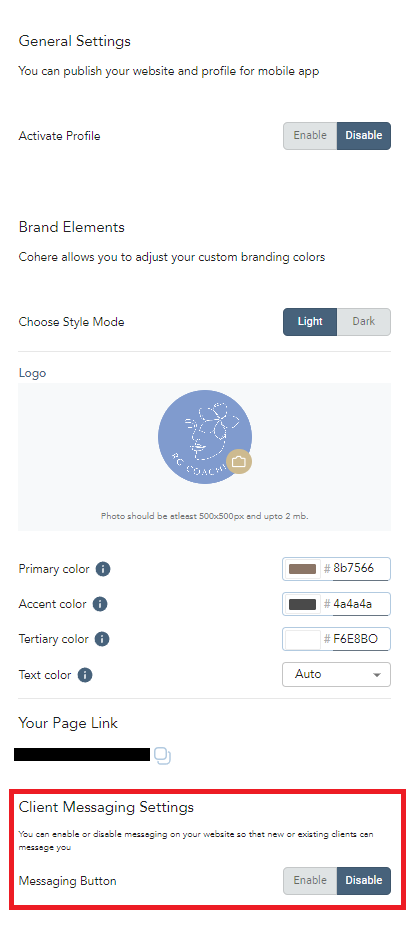Disable the Messaging Button
This screenshot has height=934, width=417.
[x=364, y=880]
